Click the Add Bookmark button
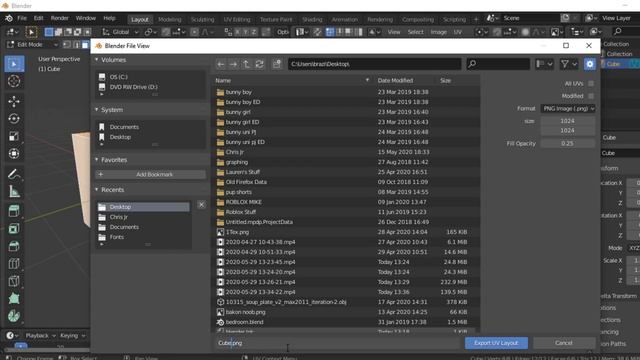640x360 pixels. [x=150, y=174]
